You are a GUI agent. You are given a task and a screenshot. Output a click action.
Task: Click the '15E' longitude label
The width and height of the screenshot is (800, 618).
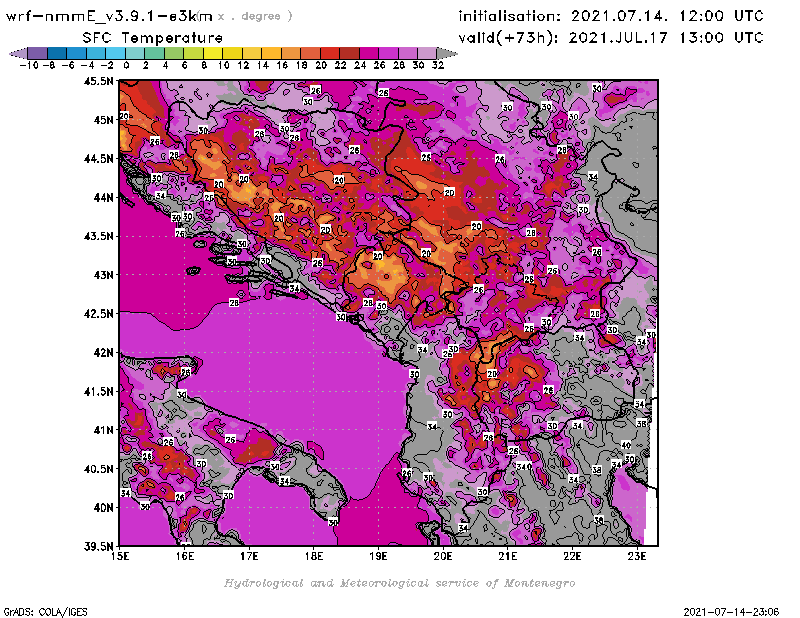click(x=120, y=556)
